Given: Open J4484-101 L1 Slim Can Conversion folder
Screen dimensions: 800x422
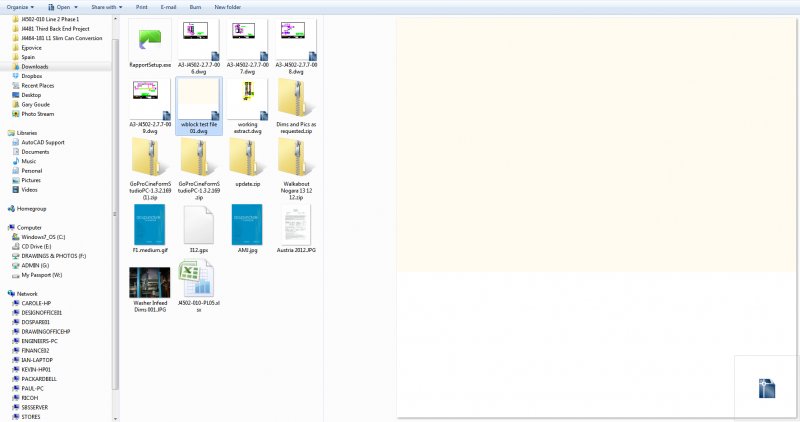Looking at the screenshot, I should click(61, 38).
